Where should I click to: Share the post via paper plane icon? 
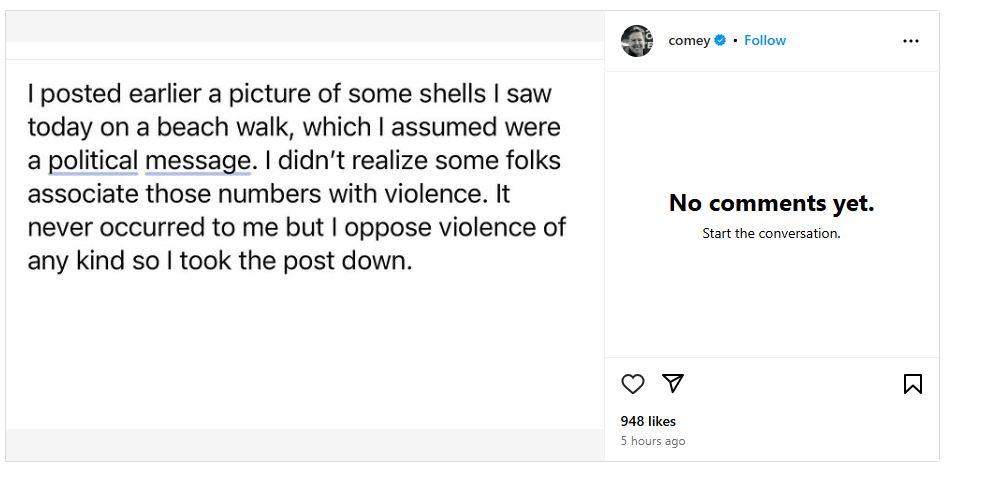(673, 383)
